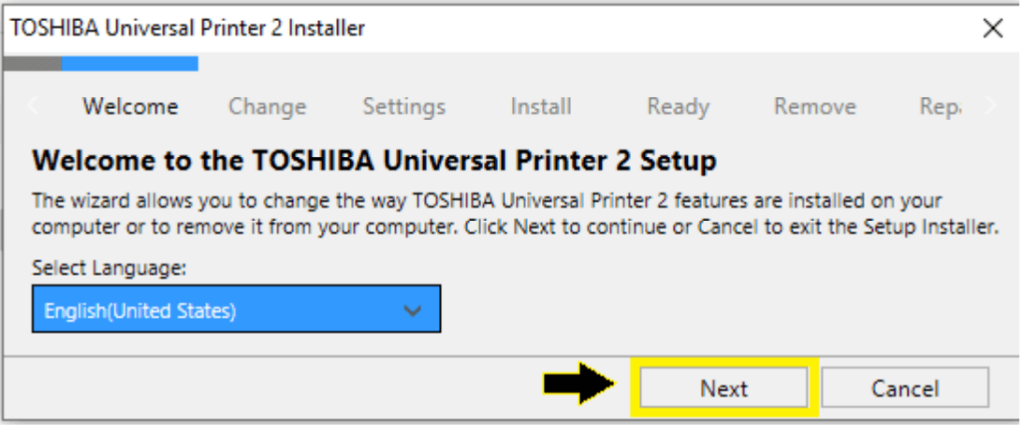Screen dimensions: 1024x434
Task: Open the Remove step tab
Action: click(x=815, y=106)
